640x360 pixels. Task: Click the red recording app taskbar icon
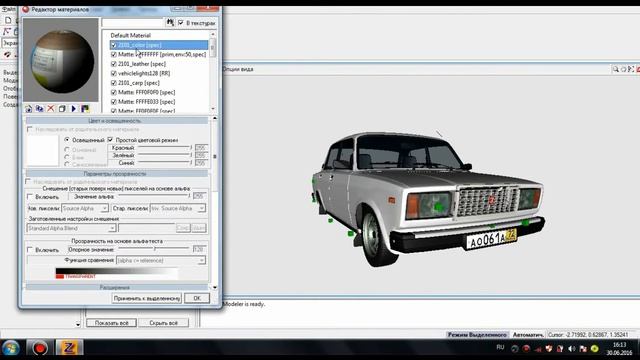click(x=40, y=348)
